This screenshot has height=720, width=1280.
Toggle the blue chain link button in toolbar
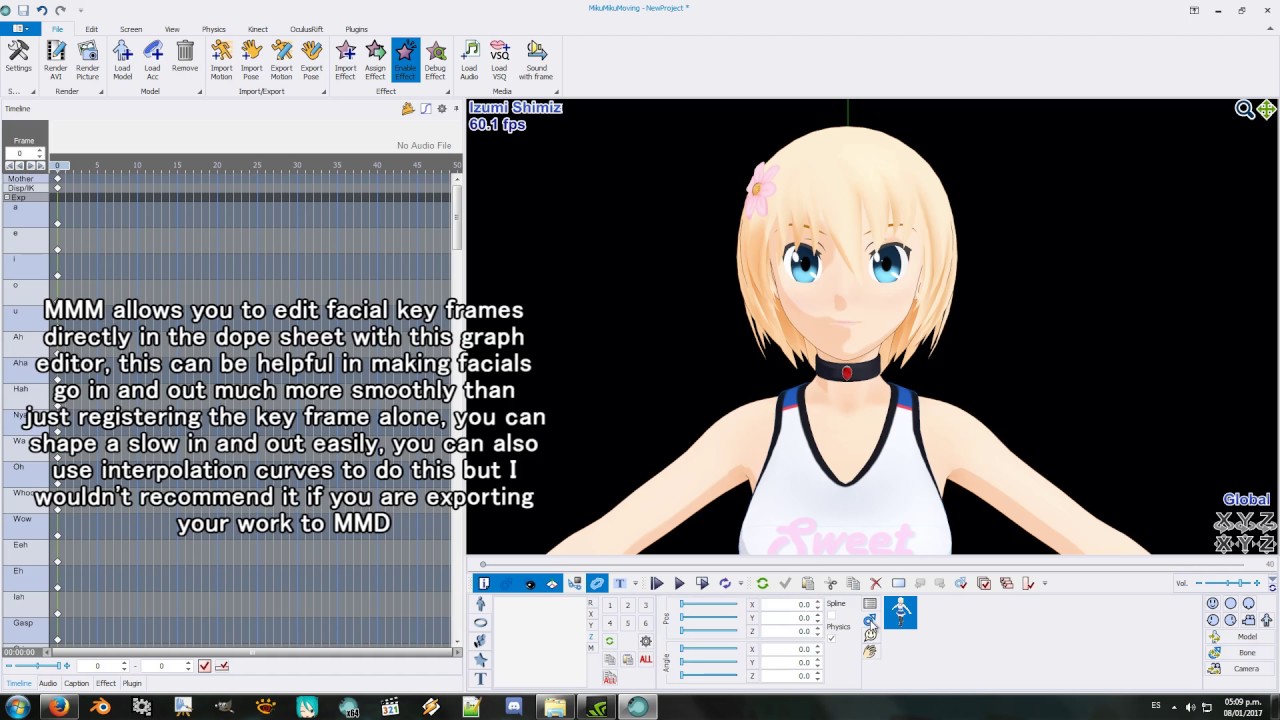pos(597,583)
